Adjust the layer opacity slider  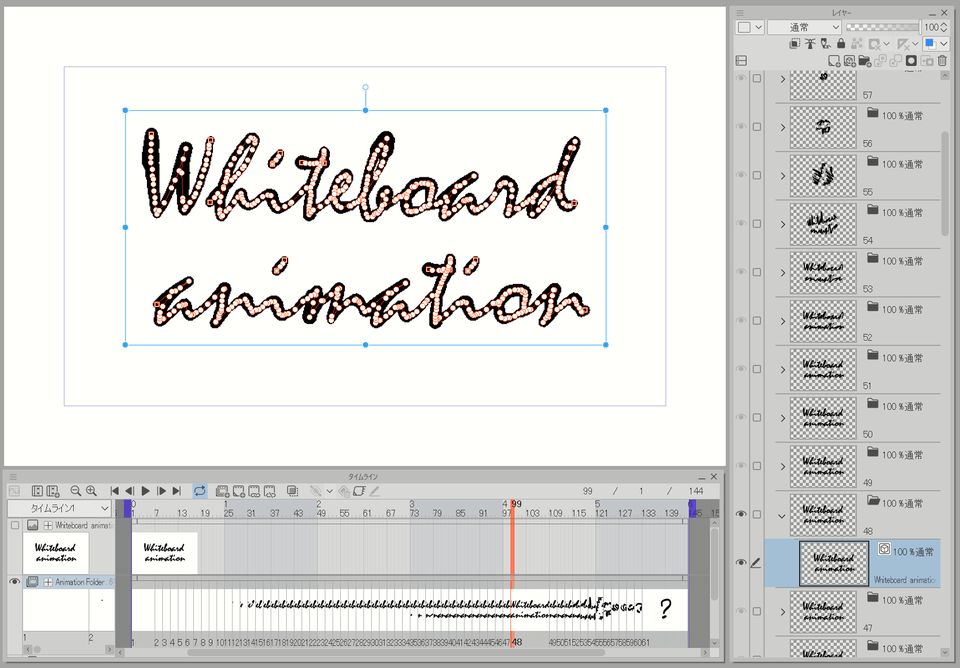pyautogui.click(x=882, y=27)
